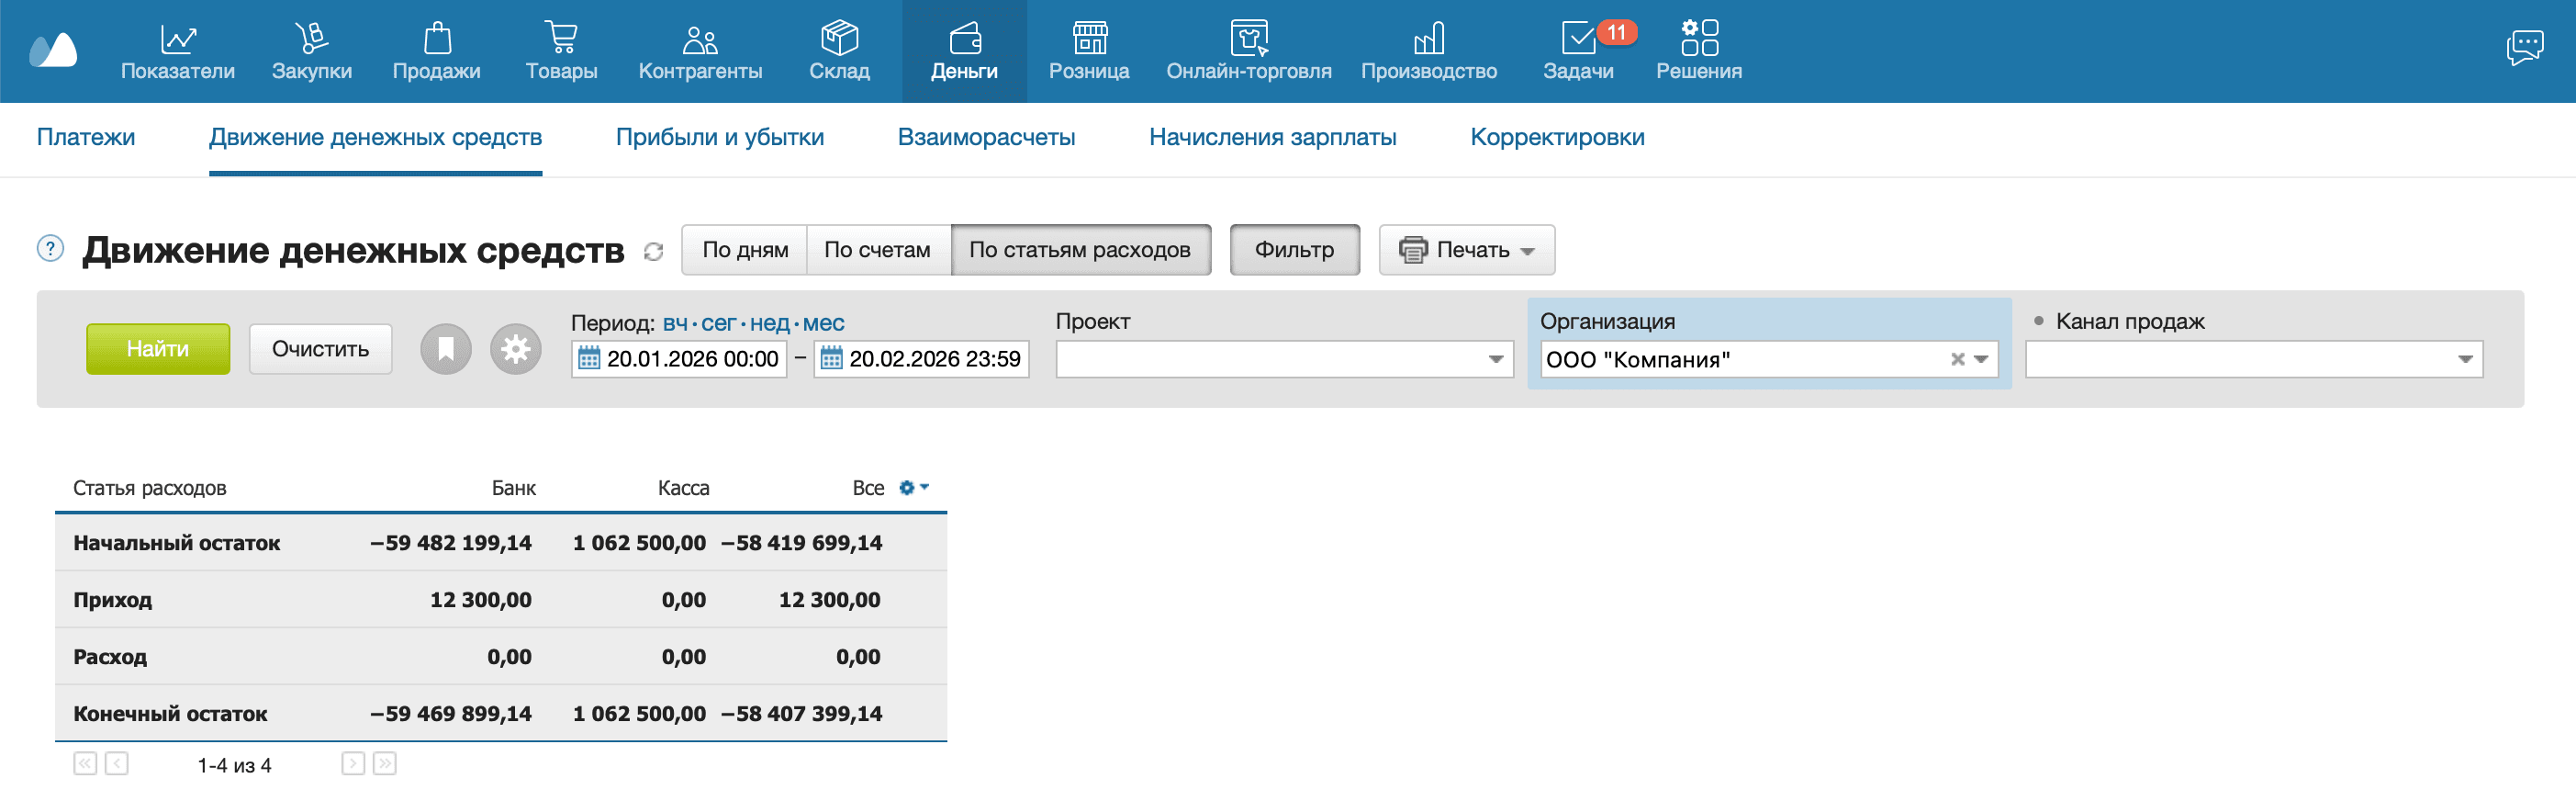Open the Деньги section

[x=964, y=51]
